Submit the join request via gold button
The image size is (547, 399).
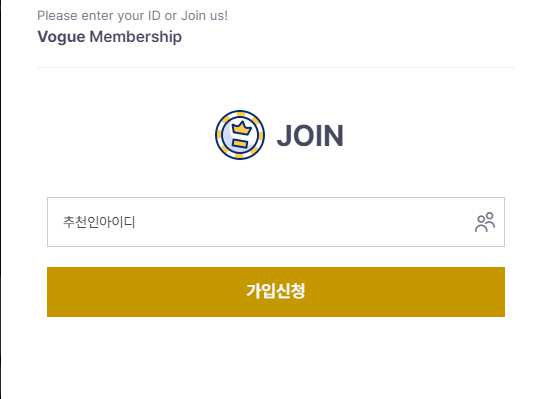[276, 292]
